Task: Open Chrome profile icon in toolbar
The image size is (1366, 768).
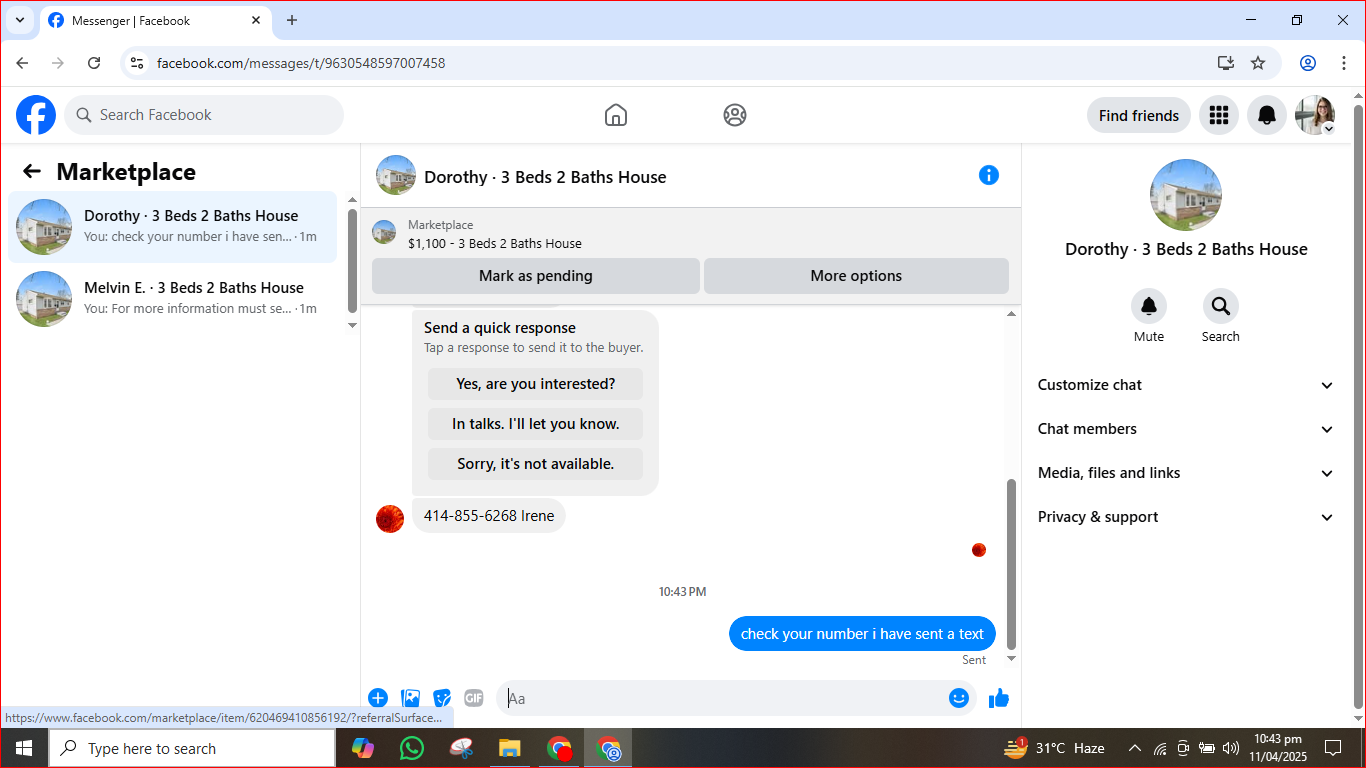Action: pyautogui.click(x=1308, y=63)
